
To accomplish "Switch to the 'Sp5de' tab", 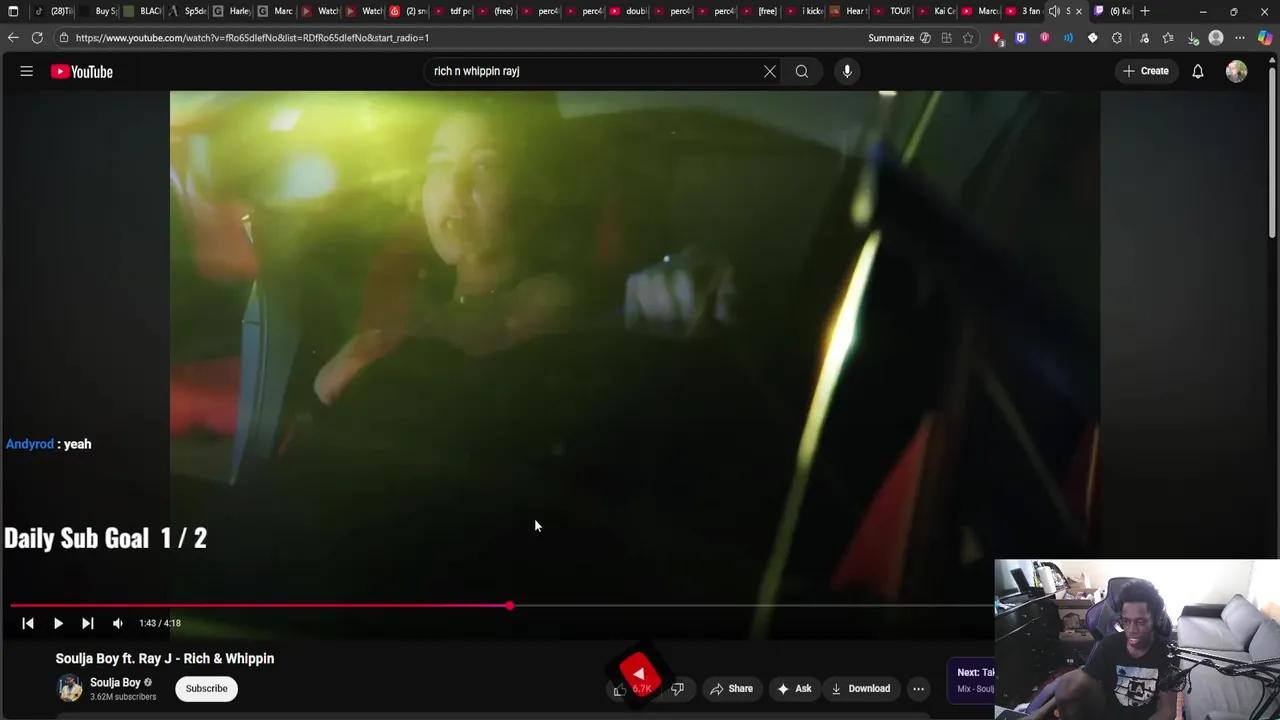I will [x=188, y=11].
